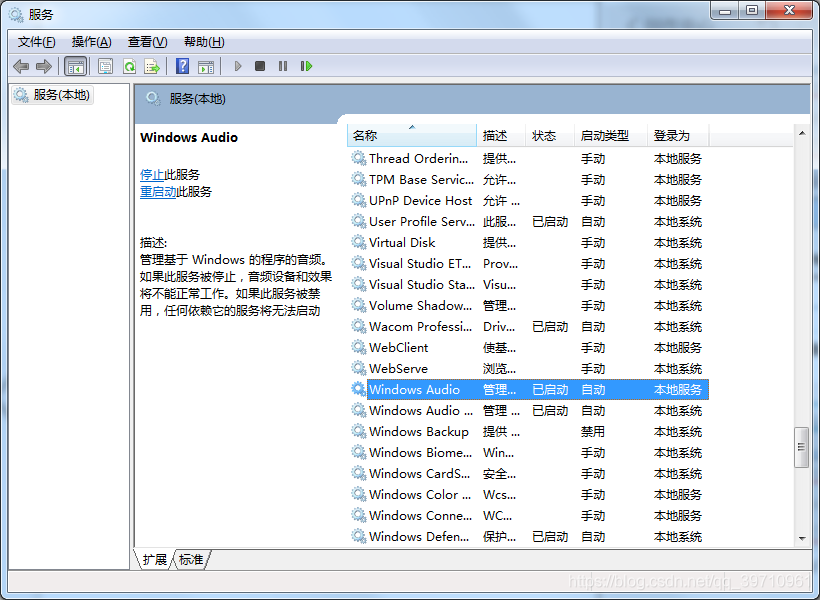Maximize the 服务 window

point(752,10)
